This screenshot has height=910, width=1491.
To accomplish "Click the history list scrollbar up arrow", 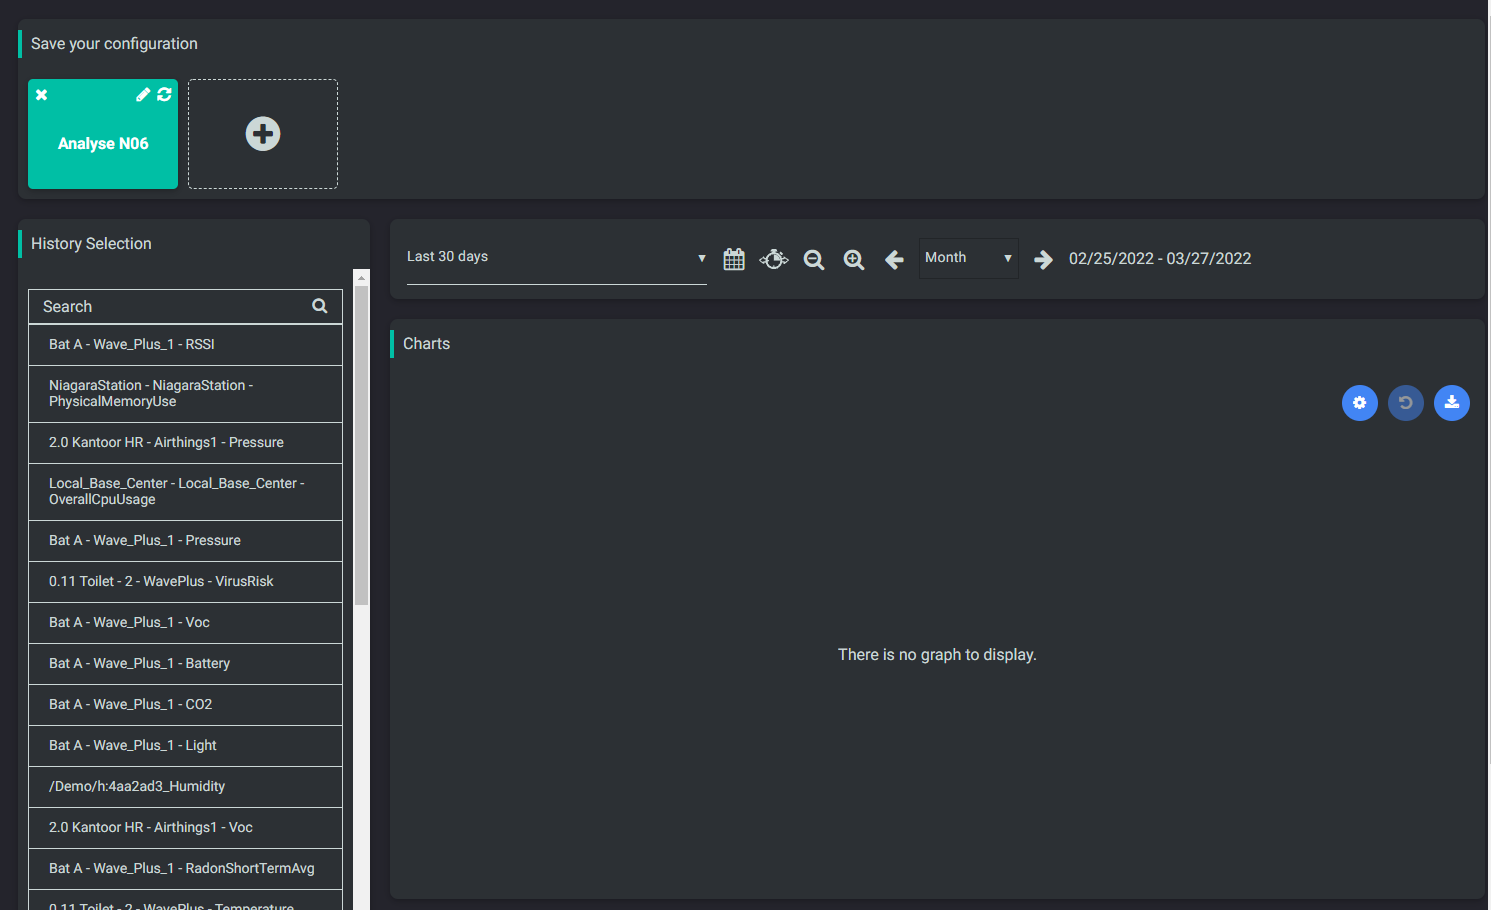I will click(362, 277).
